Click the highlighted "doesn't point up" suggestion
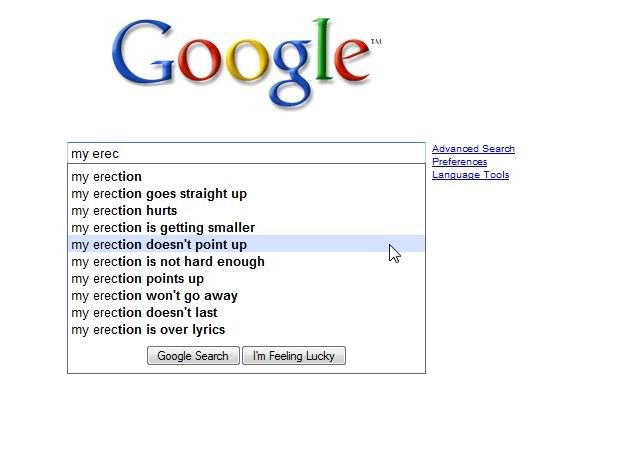The height and width of the screenshot is (467, 641). tap(159, 245)
